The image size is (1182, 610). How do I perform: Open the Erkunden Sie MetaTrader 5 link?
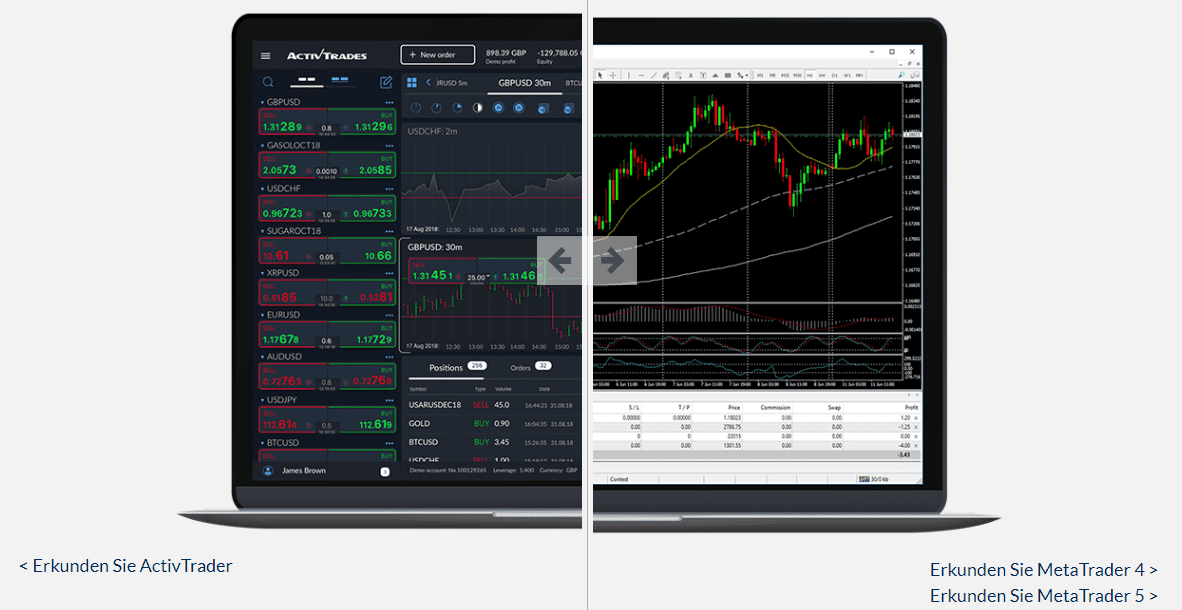[1043, 596]
